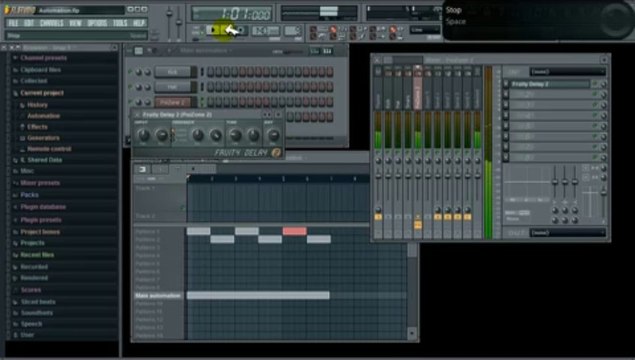Turn Fruity Delay input pan knob
Viewport: 635px width, 360px height.
pyautogui.click(x=143, y=135)
